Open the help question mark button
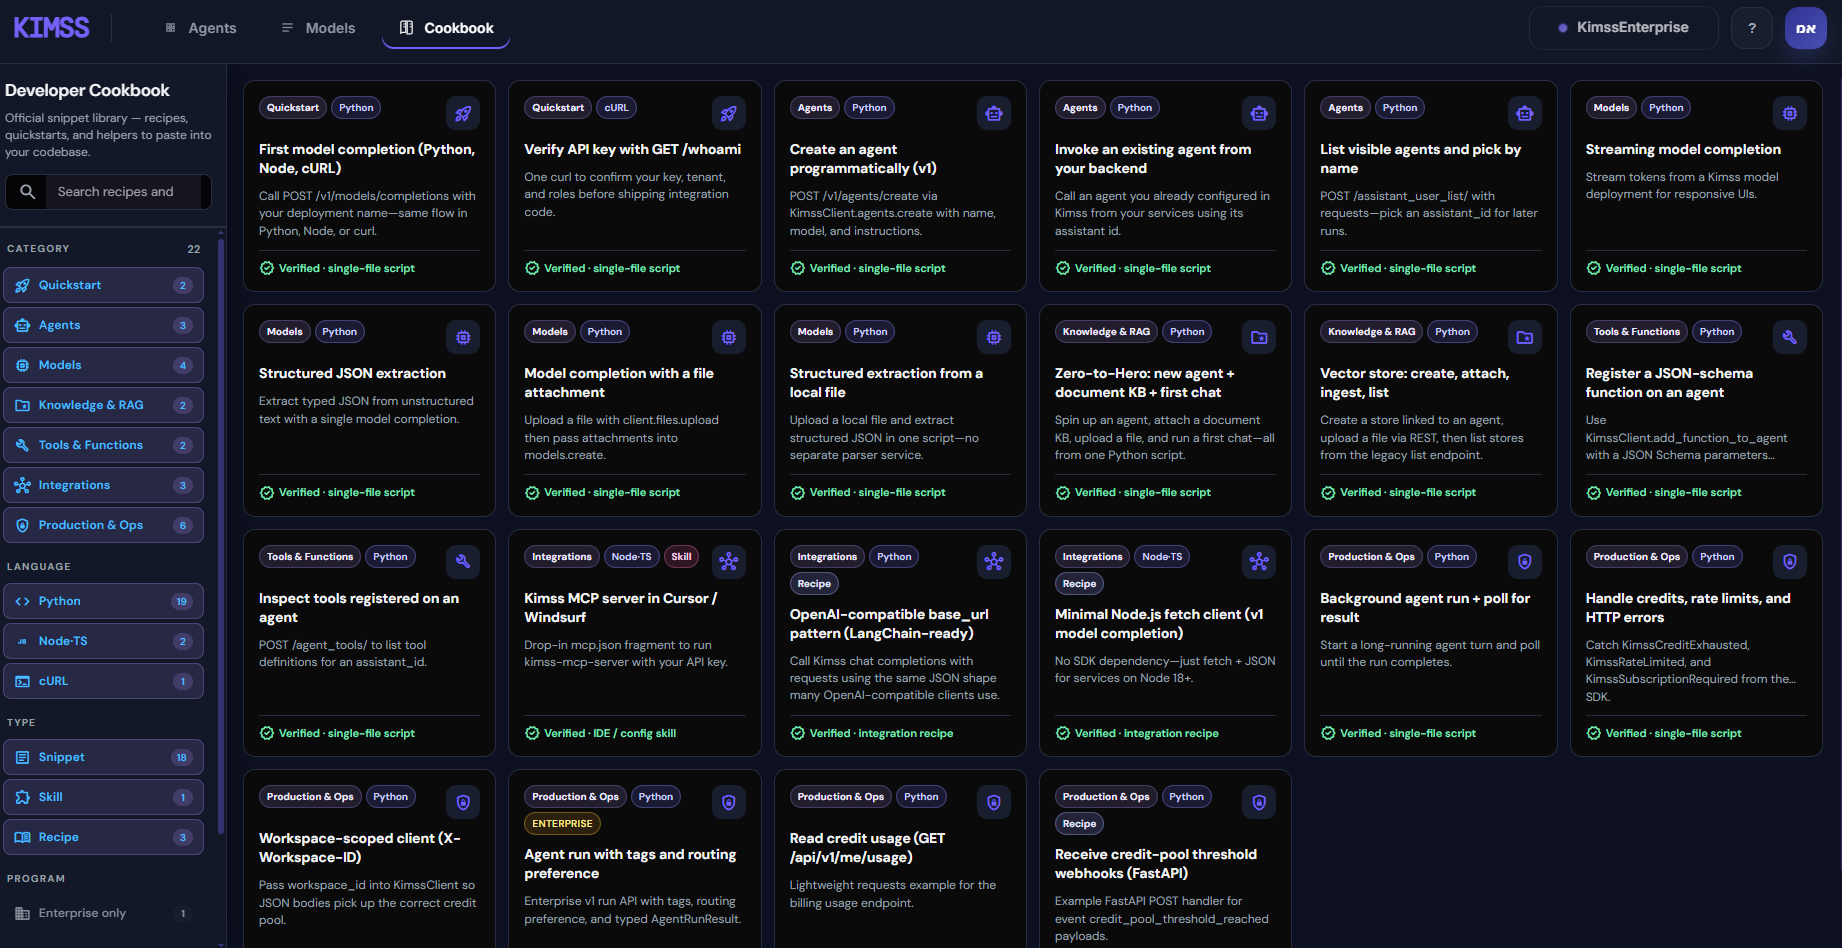Viewport: 1842px width, 948px height. pyautogui.click(x=1752, y=28)
